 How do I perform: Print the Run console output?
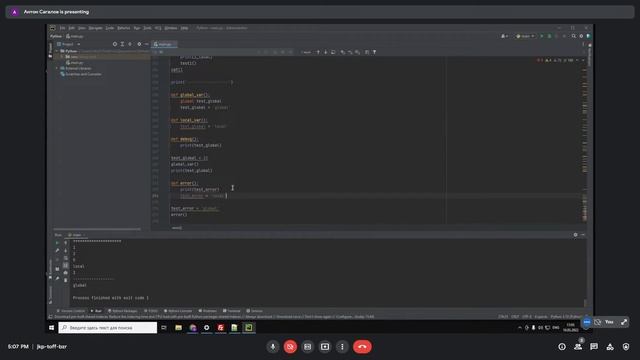(x=65, y=273)
